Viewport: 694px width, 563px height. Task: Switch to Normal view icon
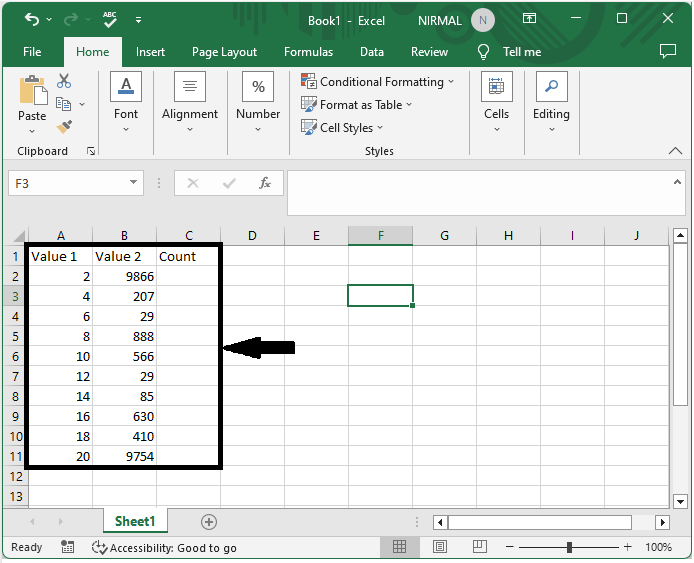coord(399,547)
